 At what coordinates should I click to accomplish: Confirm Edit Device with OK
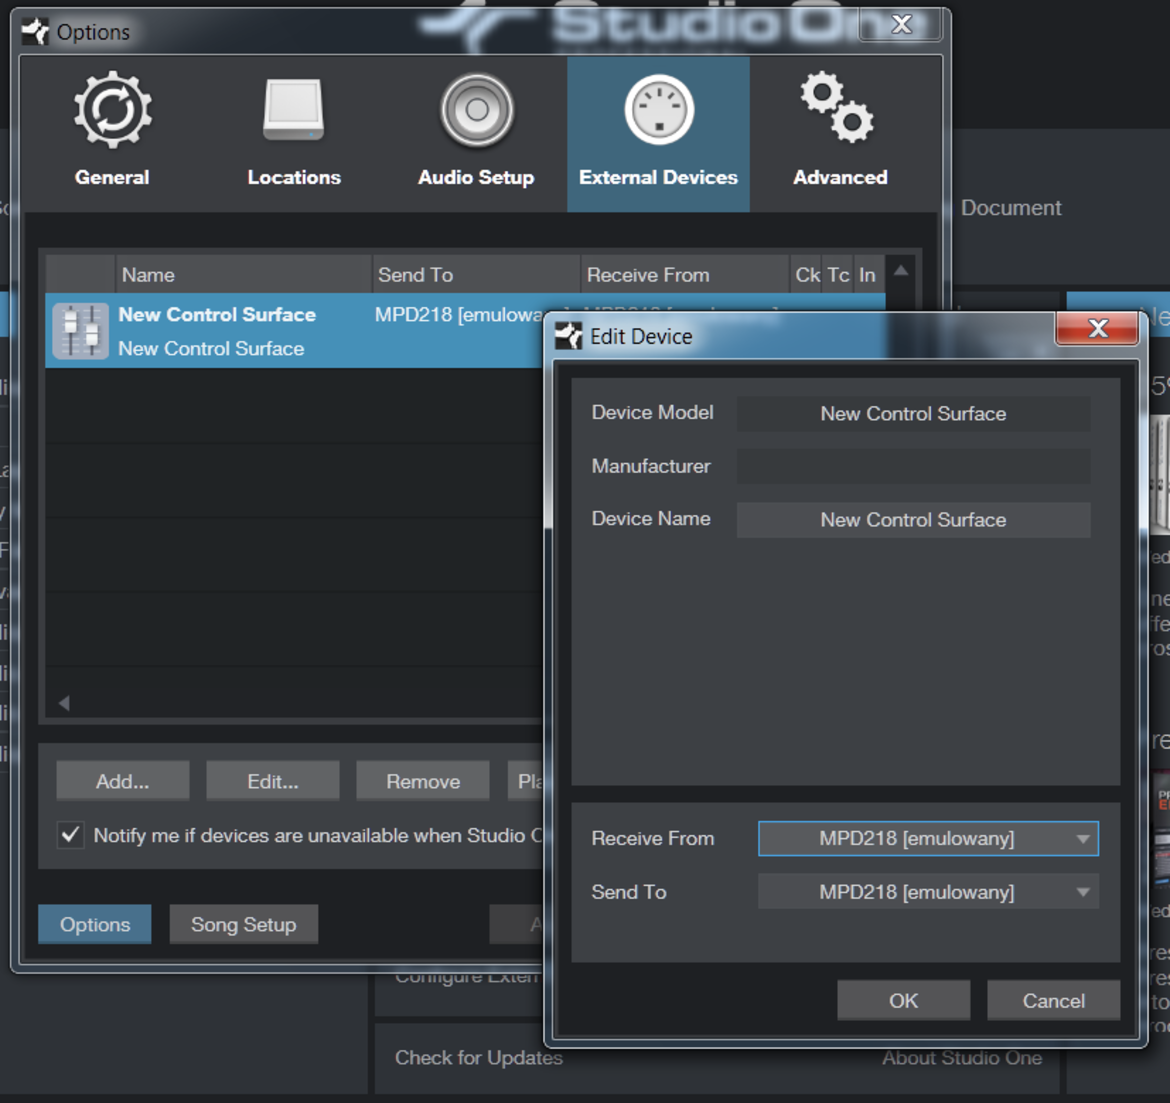pos(904,1001)
